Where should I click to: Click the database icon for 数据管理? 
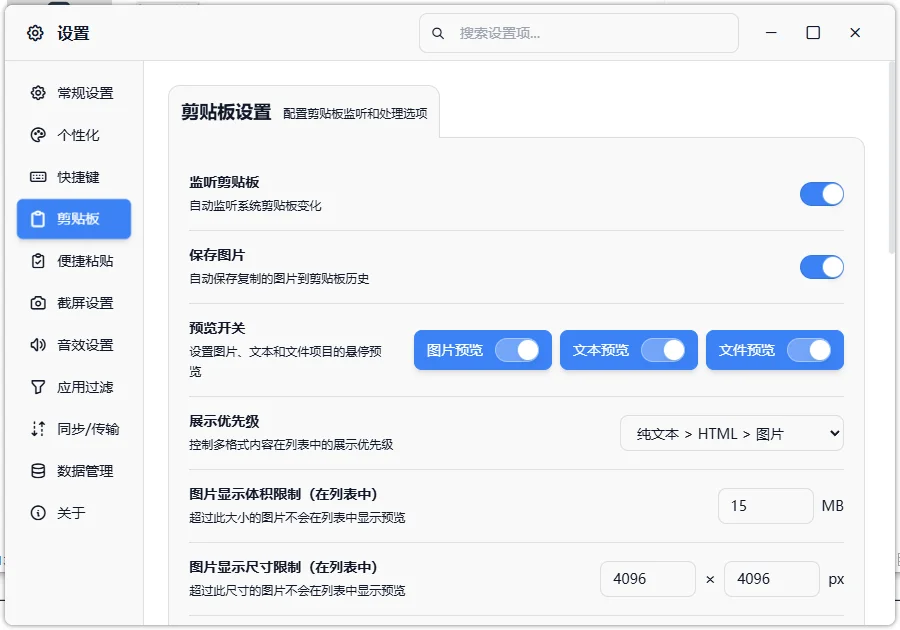pyautogui.click(x=38, y=471)
